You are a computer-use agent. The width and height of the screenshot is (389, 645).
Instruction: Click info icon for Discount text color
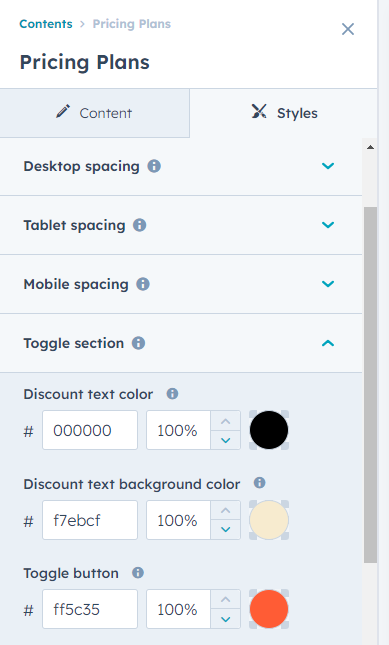(172, 394)
